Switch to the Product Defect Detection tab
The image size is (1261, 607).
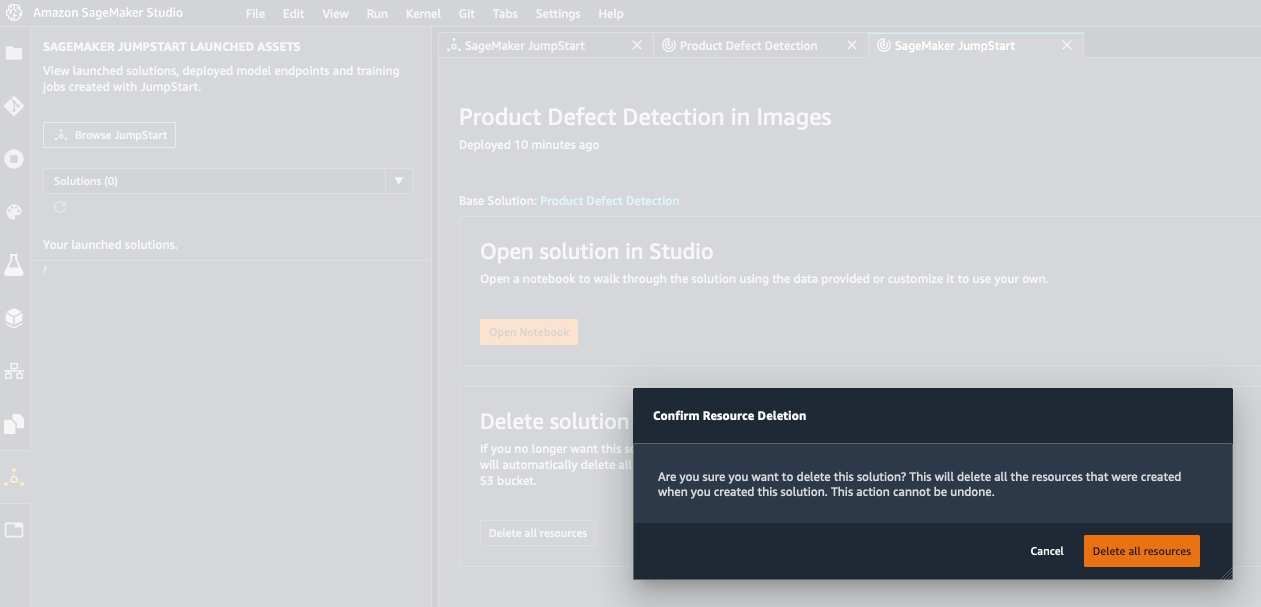click(748, 46)
